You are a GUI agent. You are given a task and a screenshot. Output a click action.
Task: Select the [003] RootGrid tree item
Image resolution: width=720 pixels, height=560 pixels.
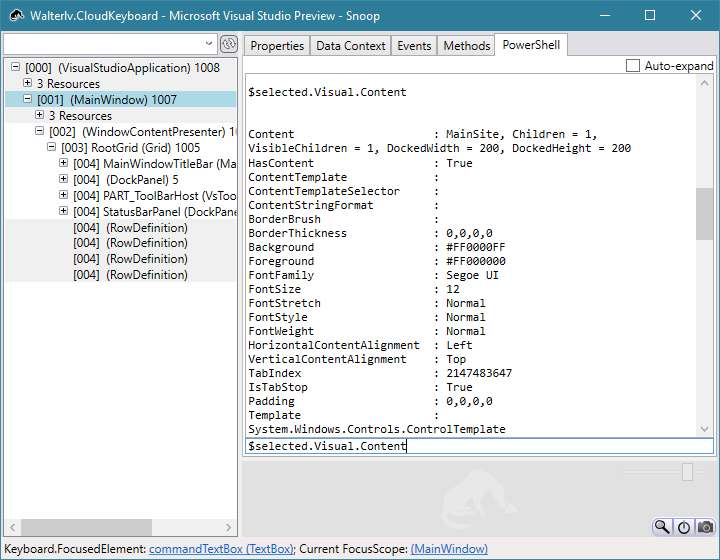point(130,148)
